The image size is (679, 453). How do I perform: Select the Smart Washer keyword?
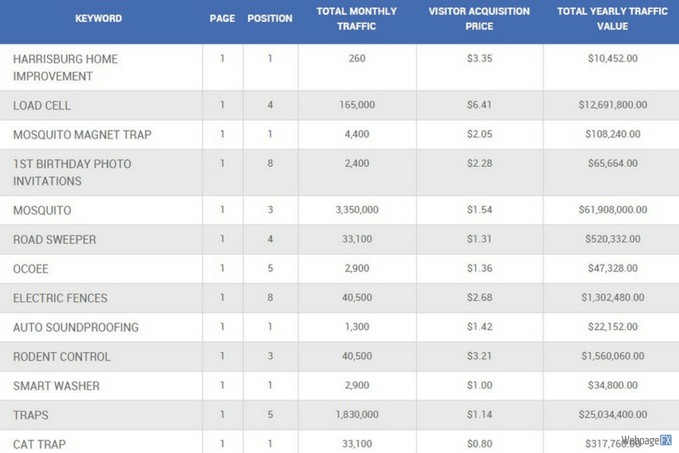click(x=57, y=385)
